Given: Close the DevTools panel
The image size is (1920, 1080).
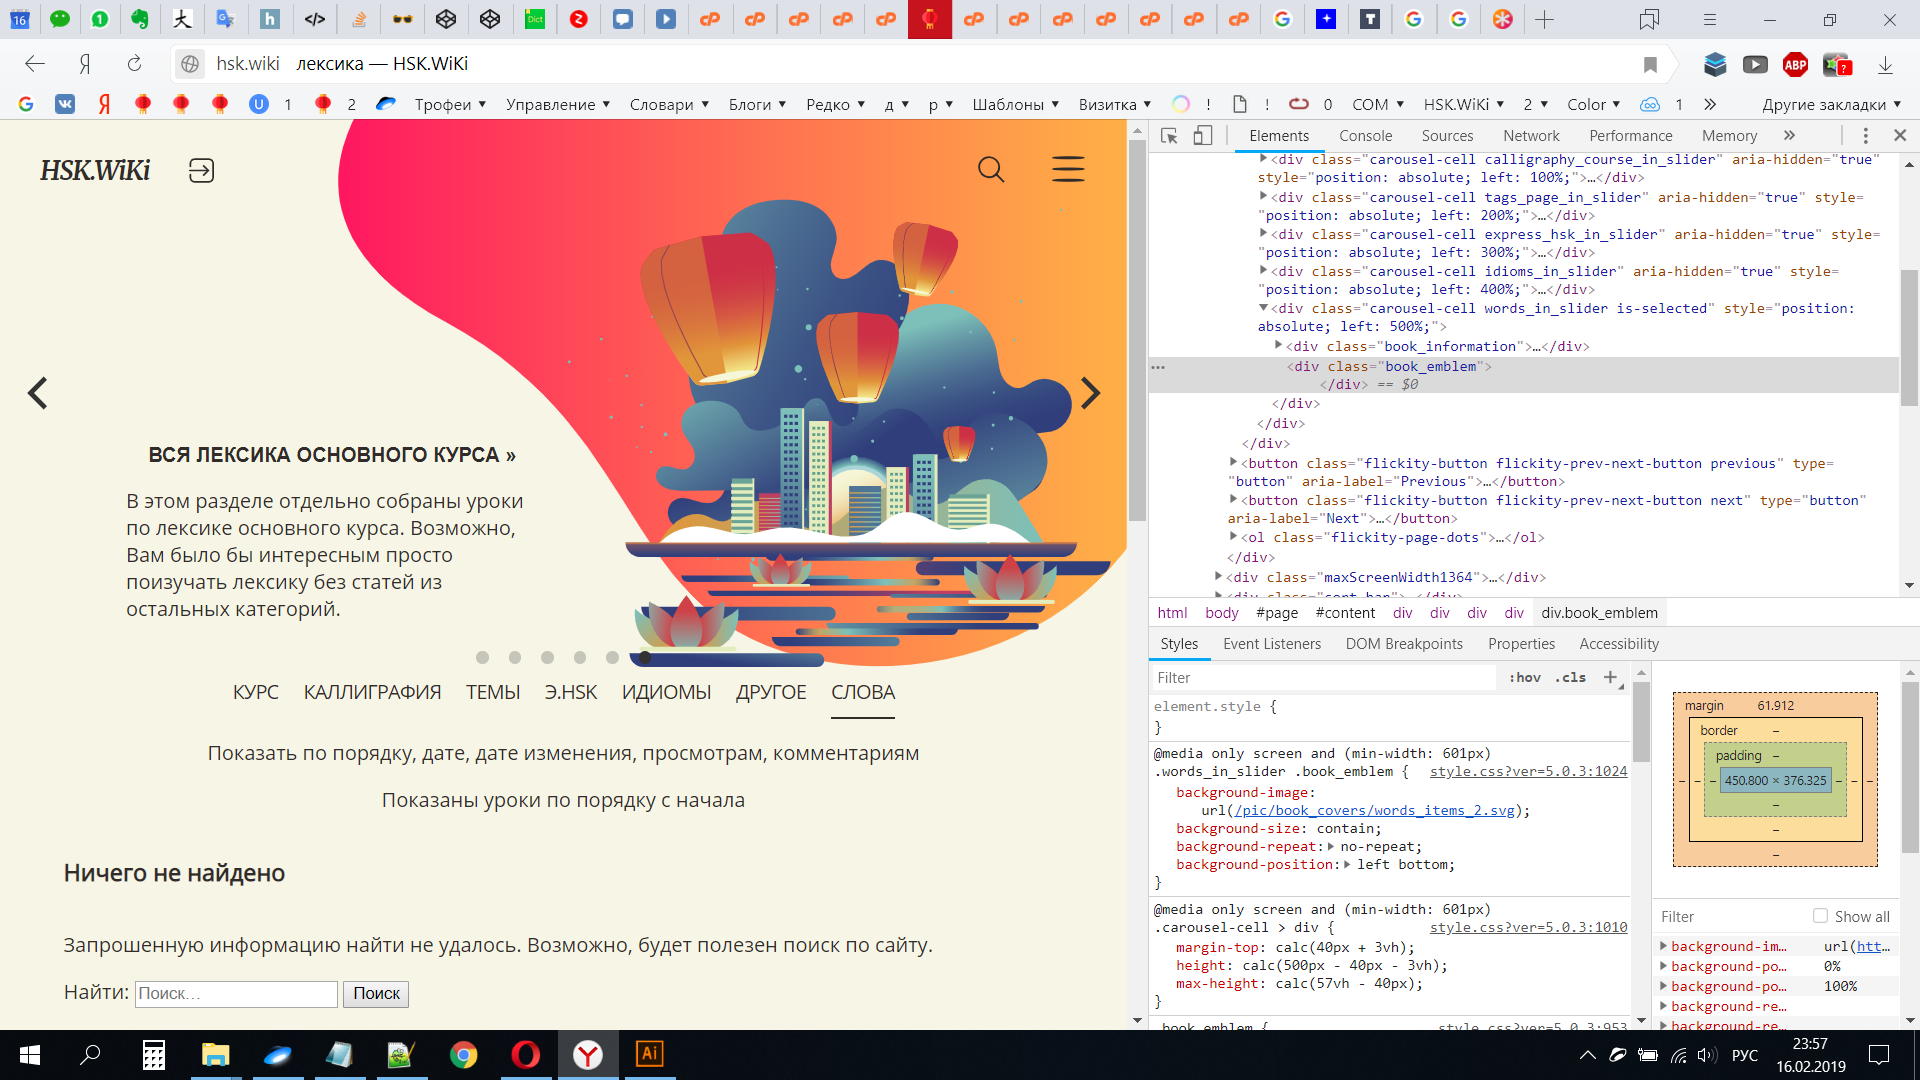Looking at the screenshot, I should pos(1900,136).
